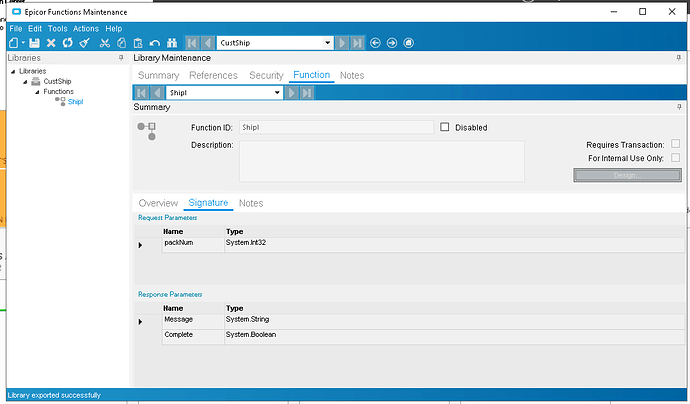The width and height of the screenshot is (690, 404).
Task: Click the Function ID field
Action: point(337,127)
